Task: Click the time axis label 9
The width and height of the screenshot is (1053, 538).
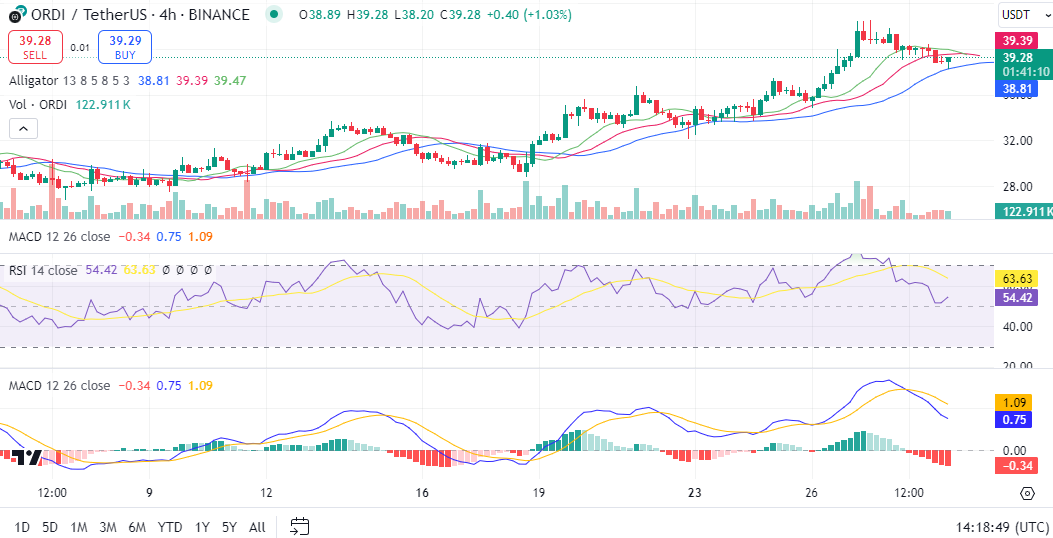Action: tap(149, 492)
